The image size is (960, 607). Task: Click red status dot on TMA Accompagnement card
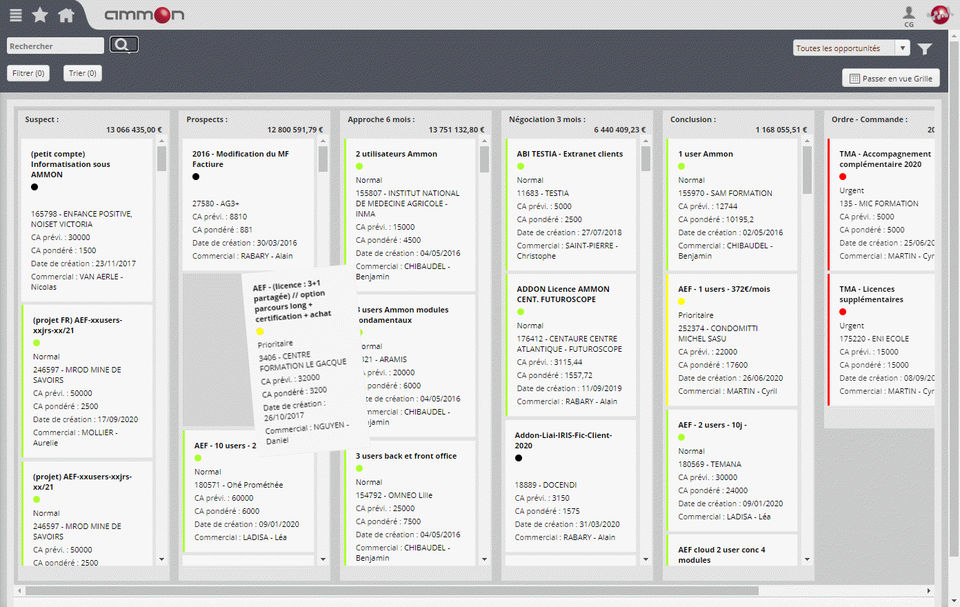coord(842,176)
